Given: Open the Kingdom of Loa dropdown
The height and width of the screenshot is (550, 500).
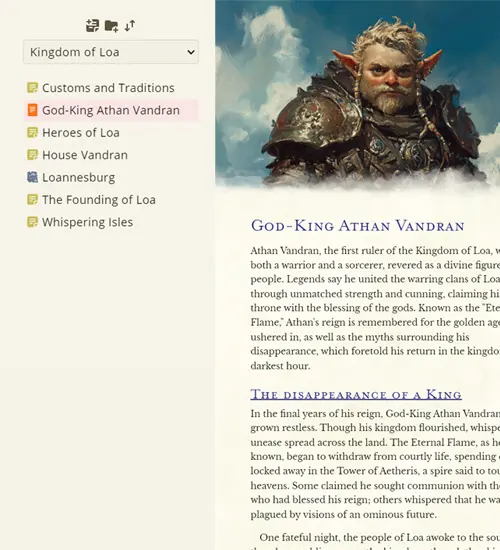Looking at the screenshot, I should point(111,52).
